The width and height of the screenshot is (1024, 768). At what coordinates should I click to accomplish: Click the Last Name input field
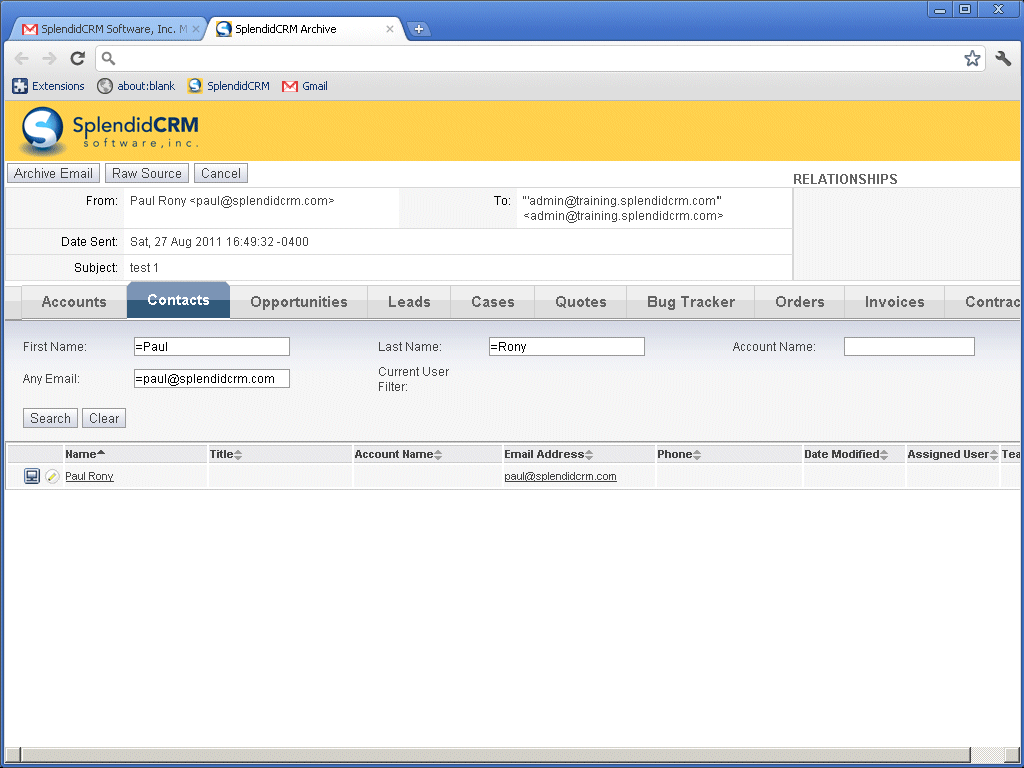pos(567,346)
